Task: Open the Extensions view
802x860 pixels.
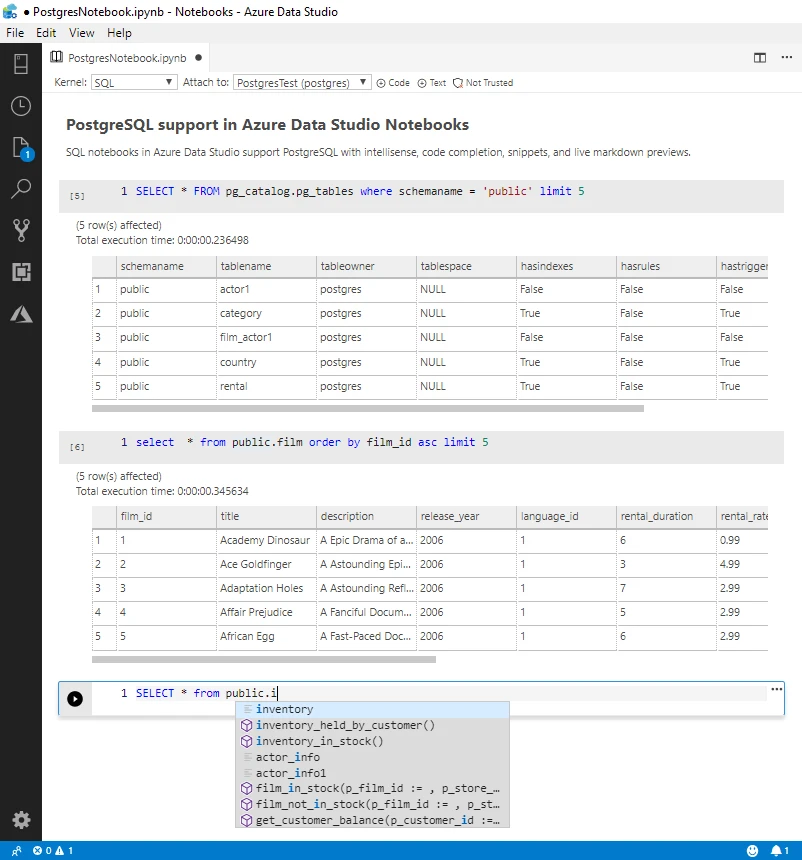Action: click(x=21, y=272)
